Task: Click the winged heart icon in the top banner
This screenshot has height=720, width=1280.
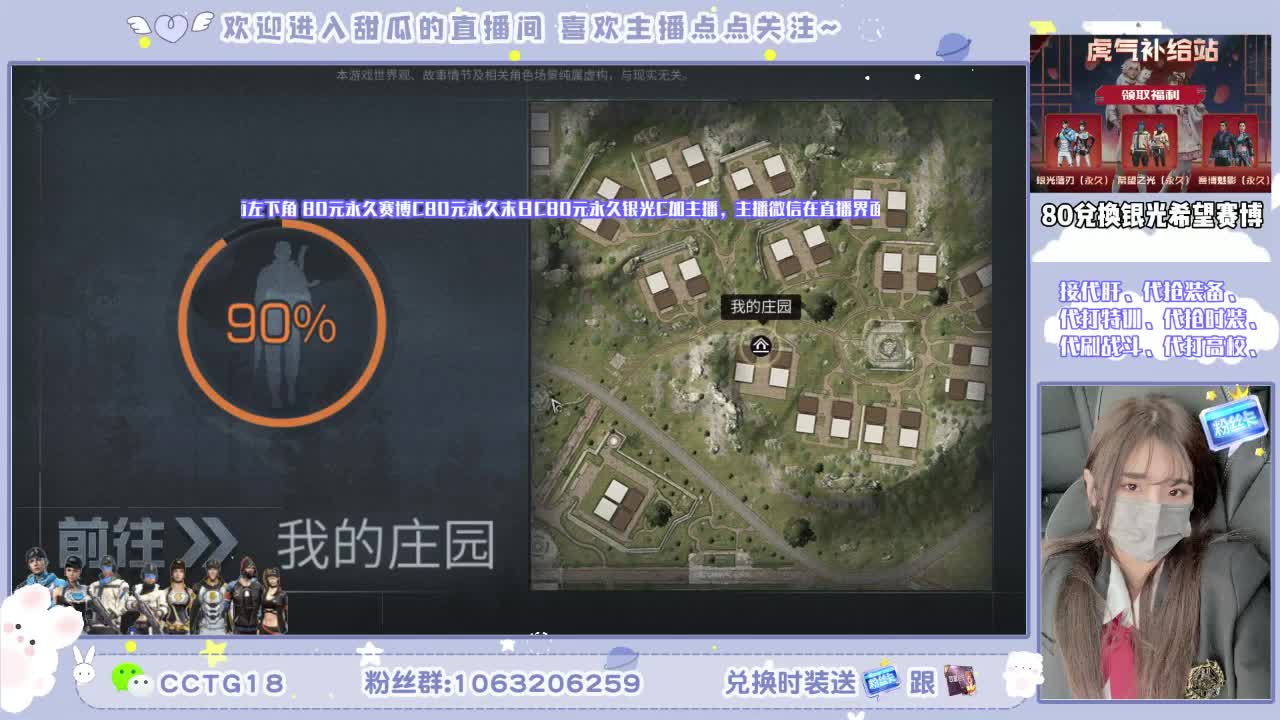Action: [x=171, y=27]
